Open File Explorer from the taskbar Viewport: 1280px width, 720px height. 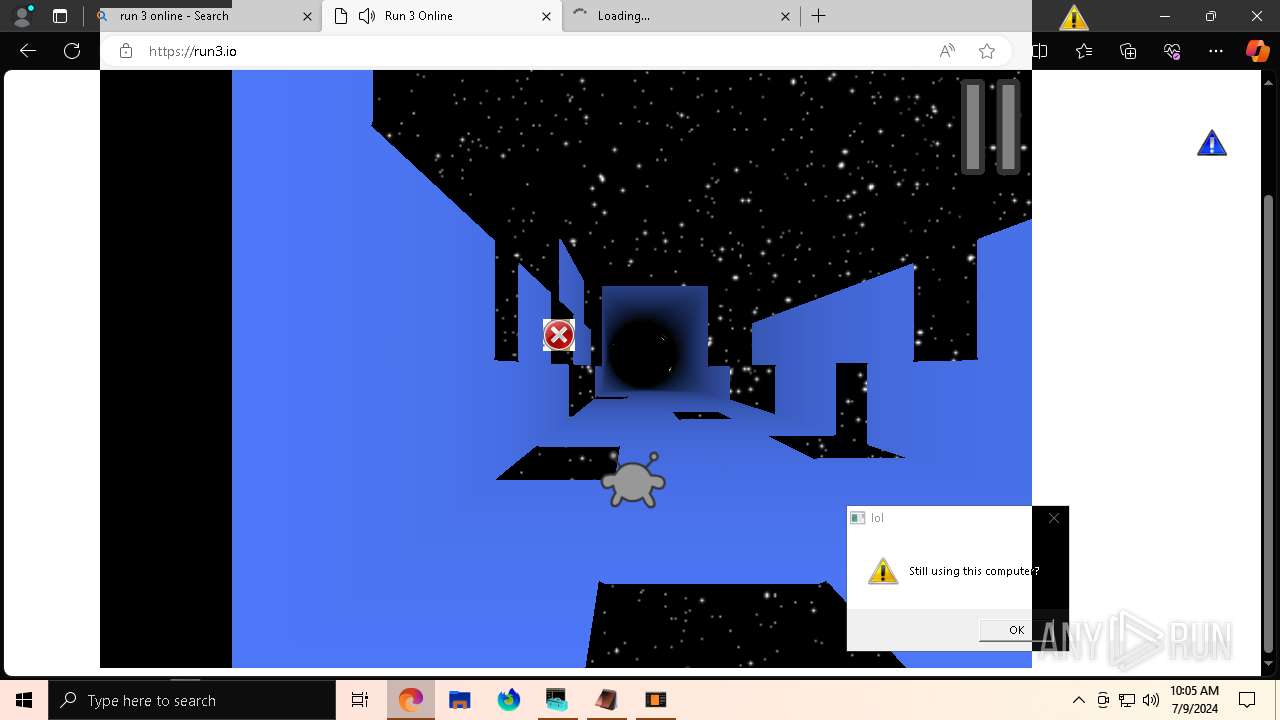(x=460, y=700)
